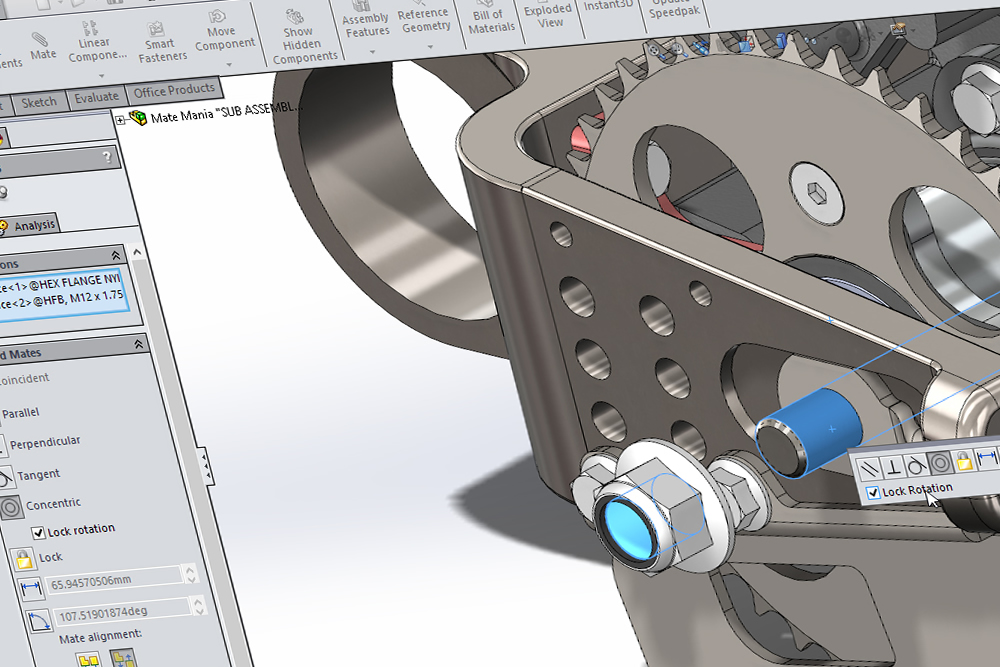Viewport: 1000px width, 667px height.
Task: Switch to the Evaluate tab
Action: click(x=96, y=98)
